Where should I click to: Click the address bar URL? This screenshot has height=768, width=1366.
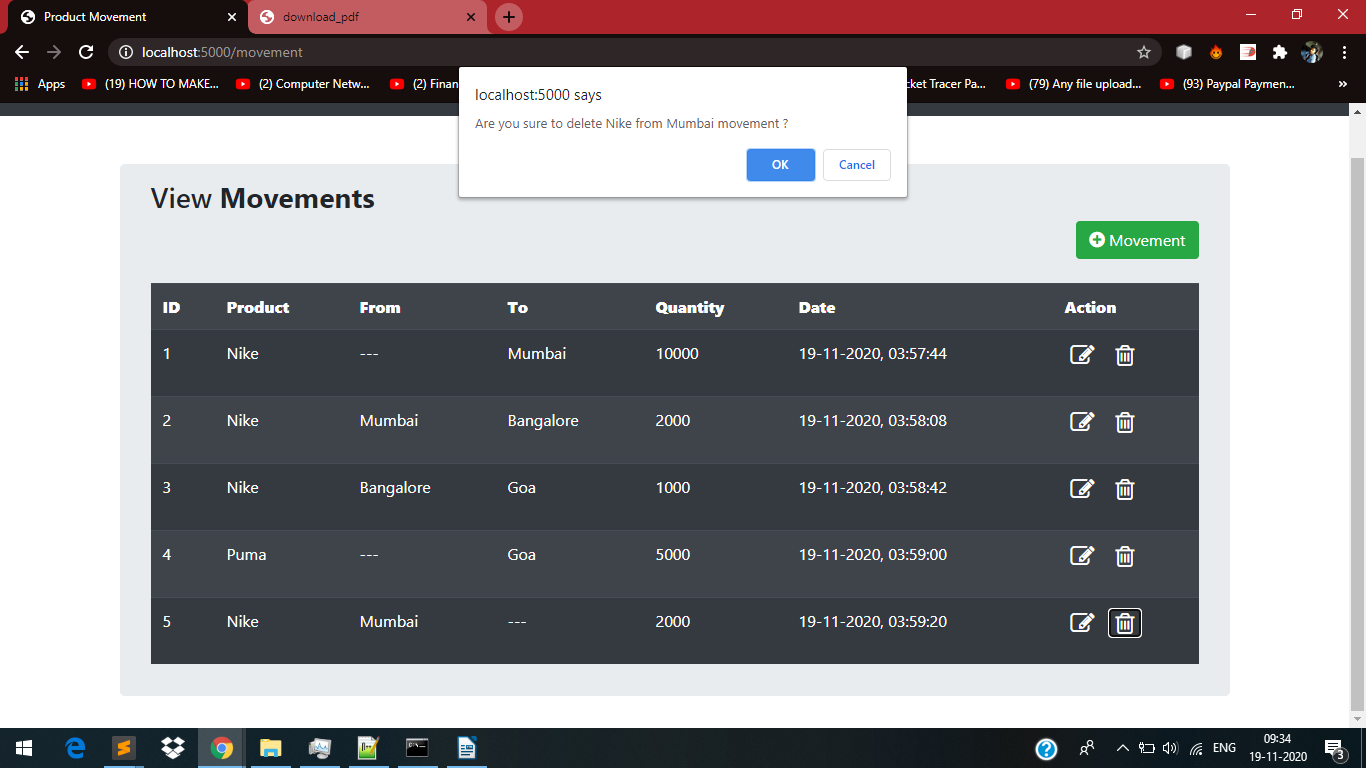pos(222,52)
